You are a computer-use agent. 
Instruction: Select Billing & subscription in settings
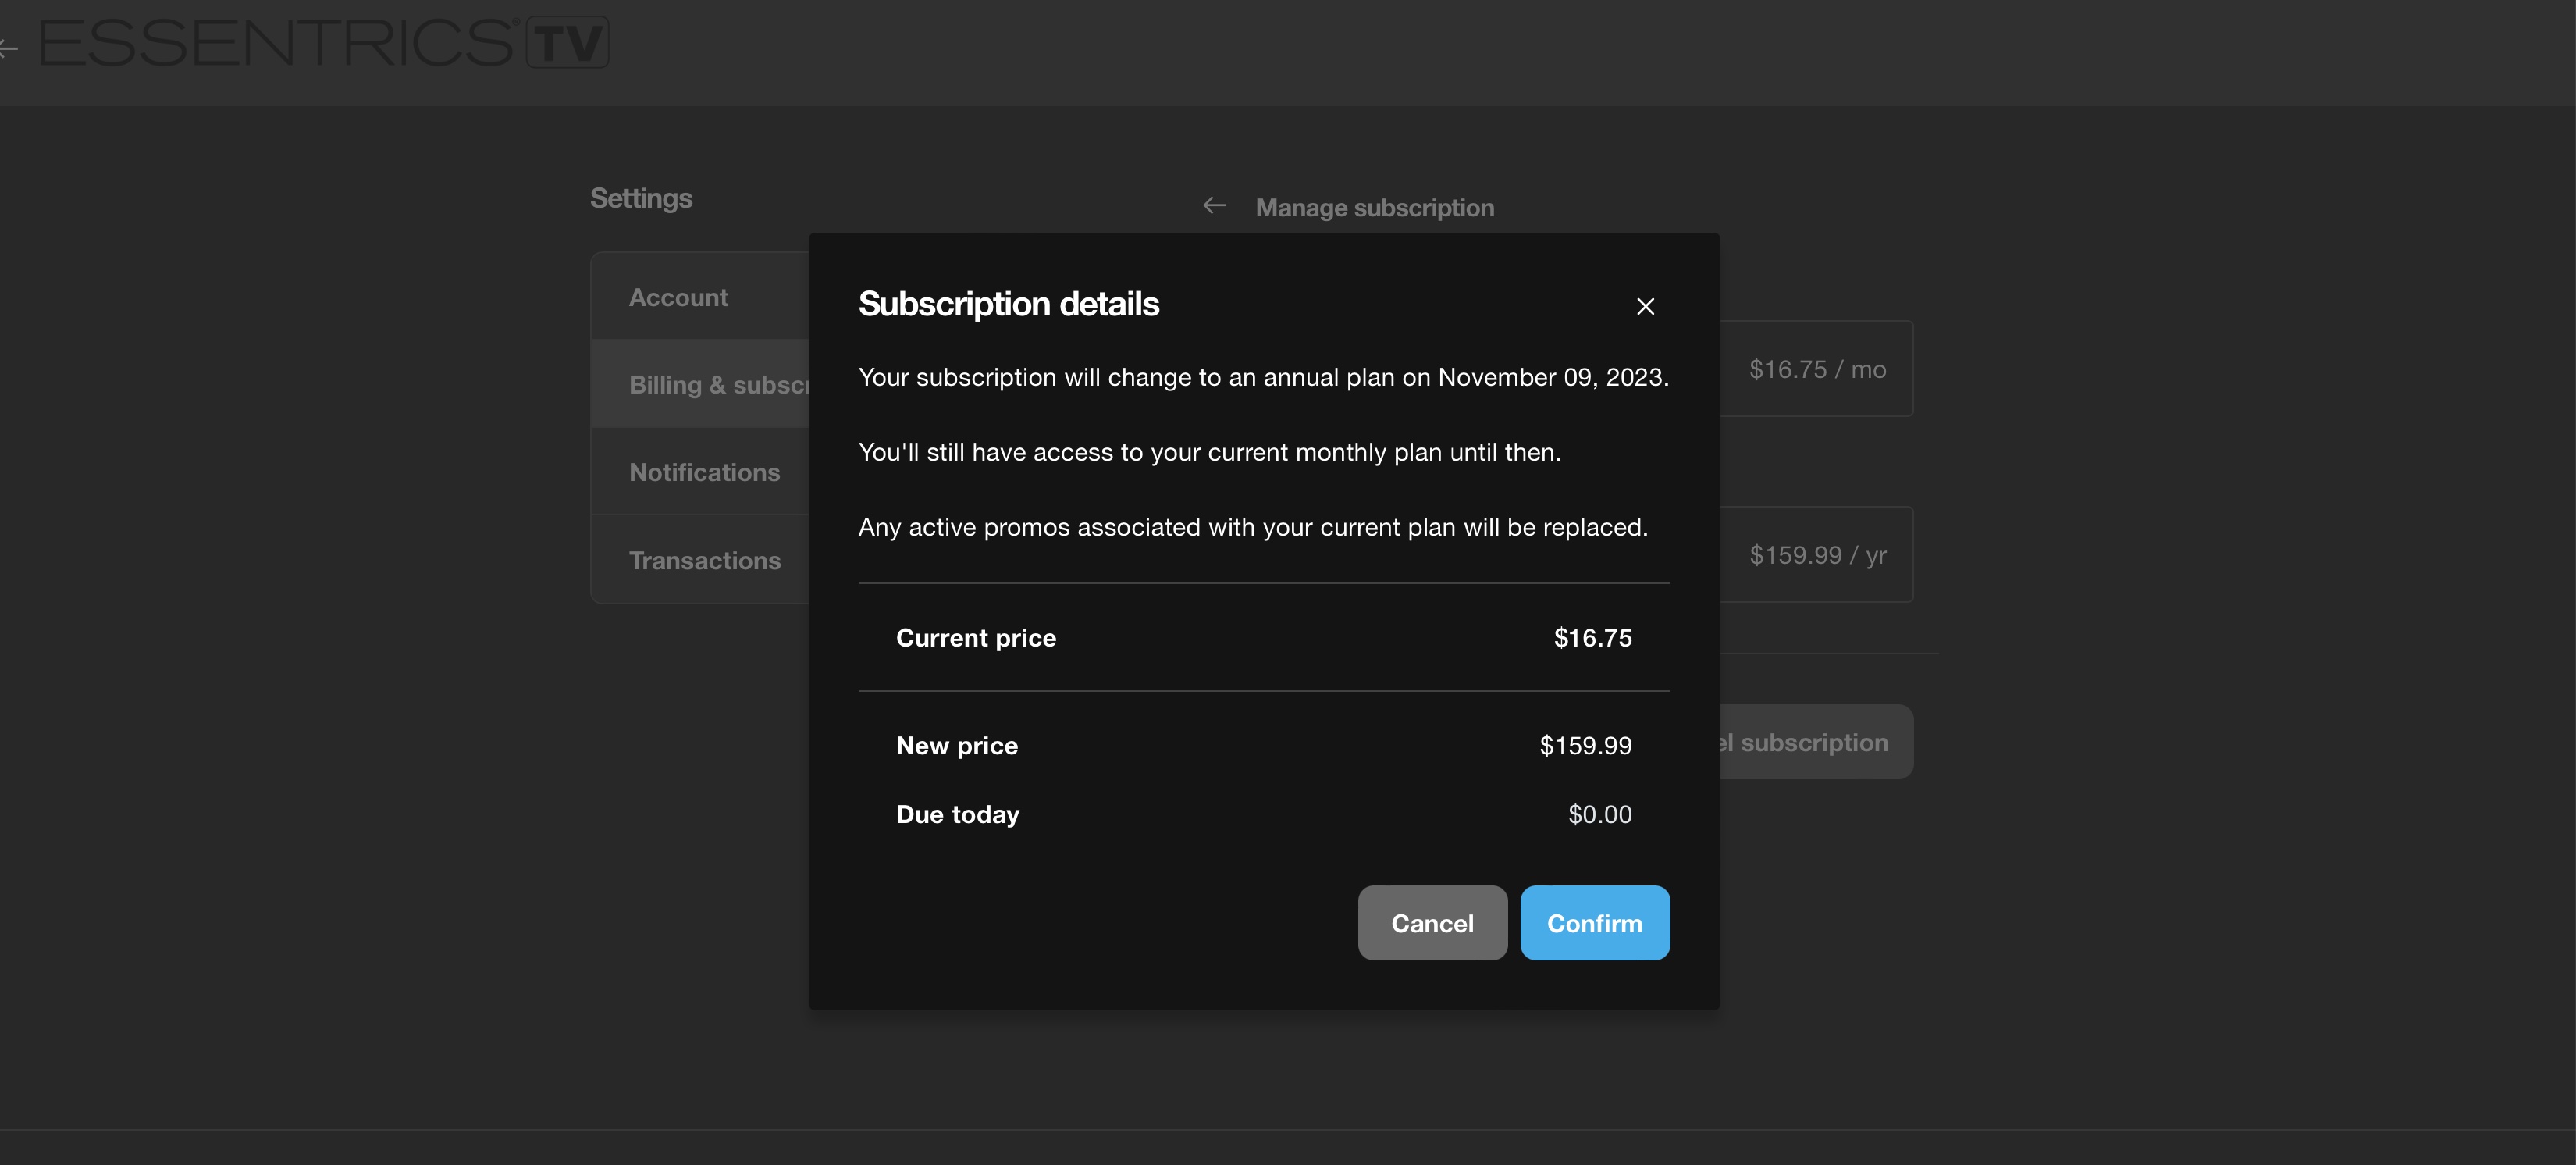tap(700, 385)
